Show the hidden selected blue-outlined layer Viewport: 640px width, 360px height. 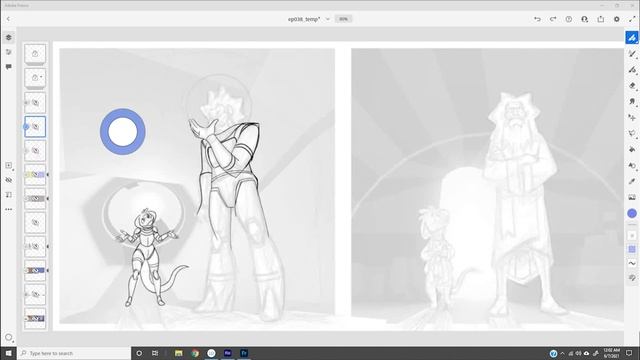(x=36, y=127)
